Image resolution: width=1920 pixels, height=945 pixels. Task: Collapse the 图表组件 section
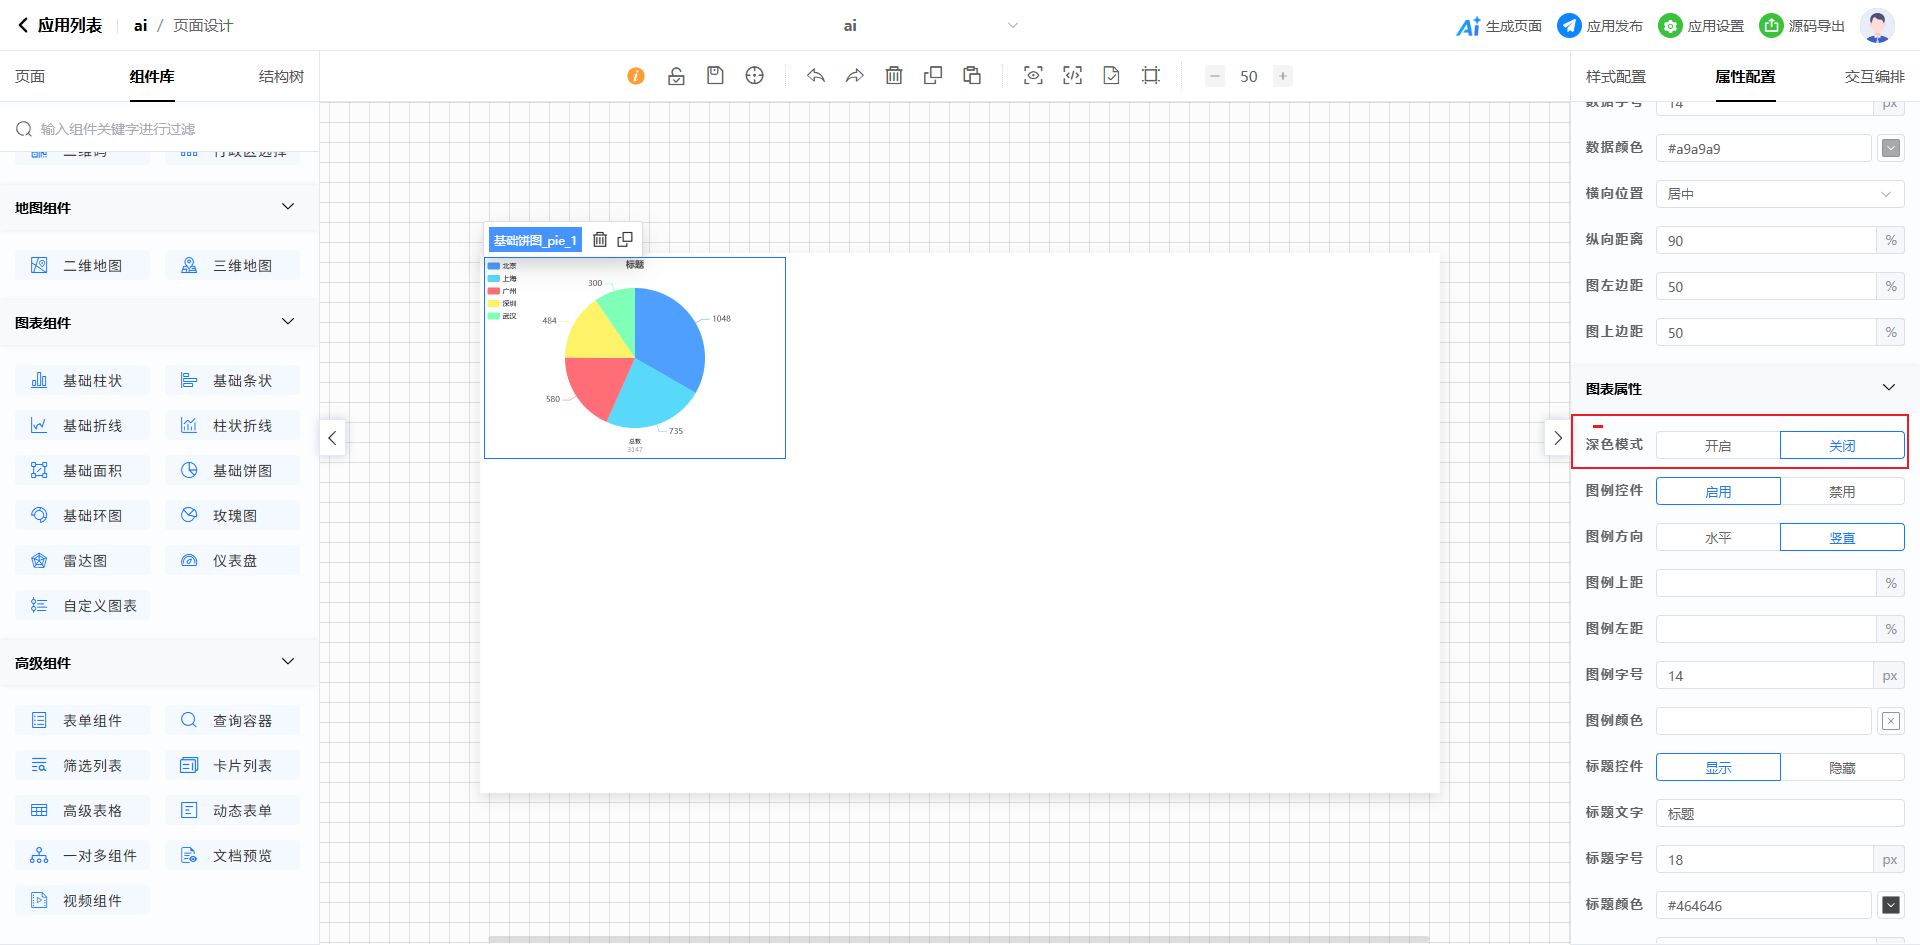[x=288, y=322]
